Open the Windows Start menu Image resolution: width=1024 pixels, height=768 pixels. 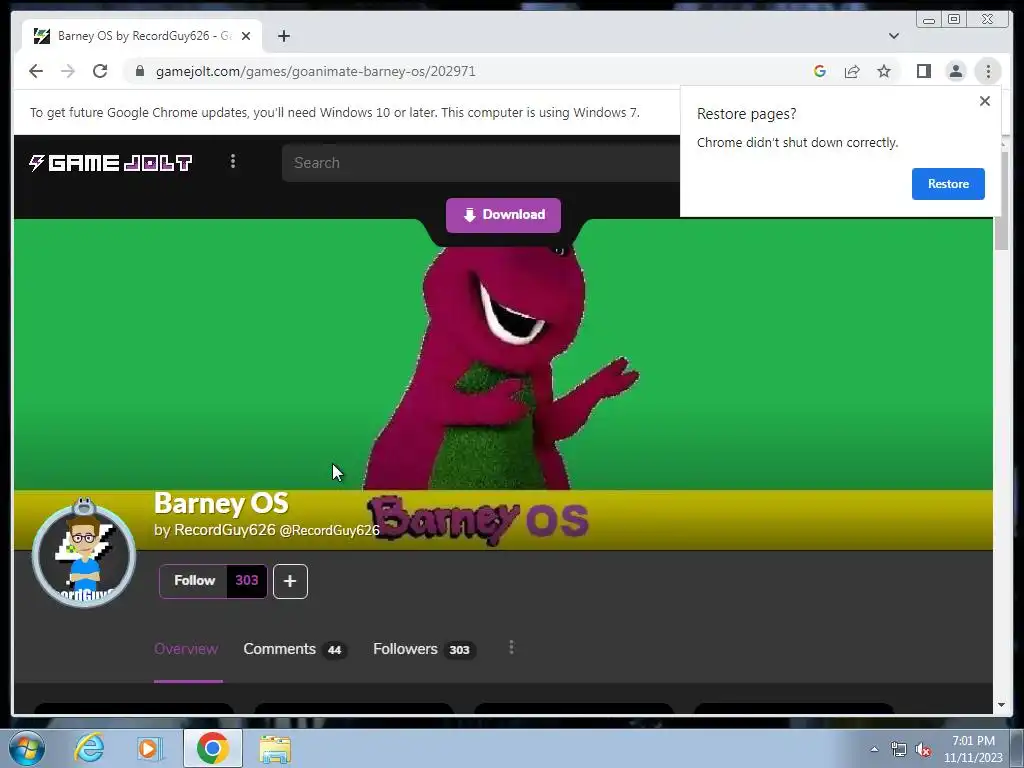pyautogui.click(x=27, y=748)
